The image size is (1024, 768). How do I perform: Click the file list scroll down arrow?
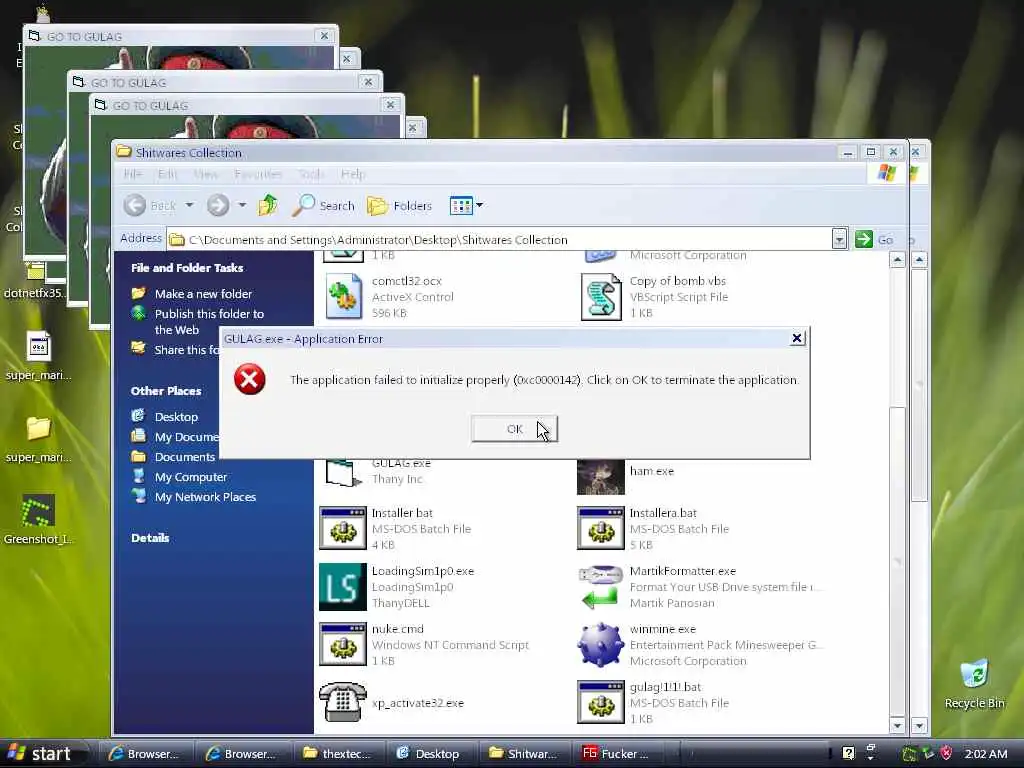coord(897,726)
